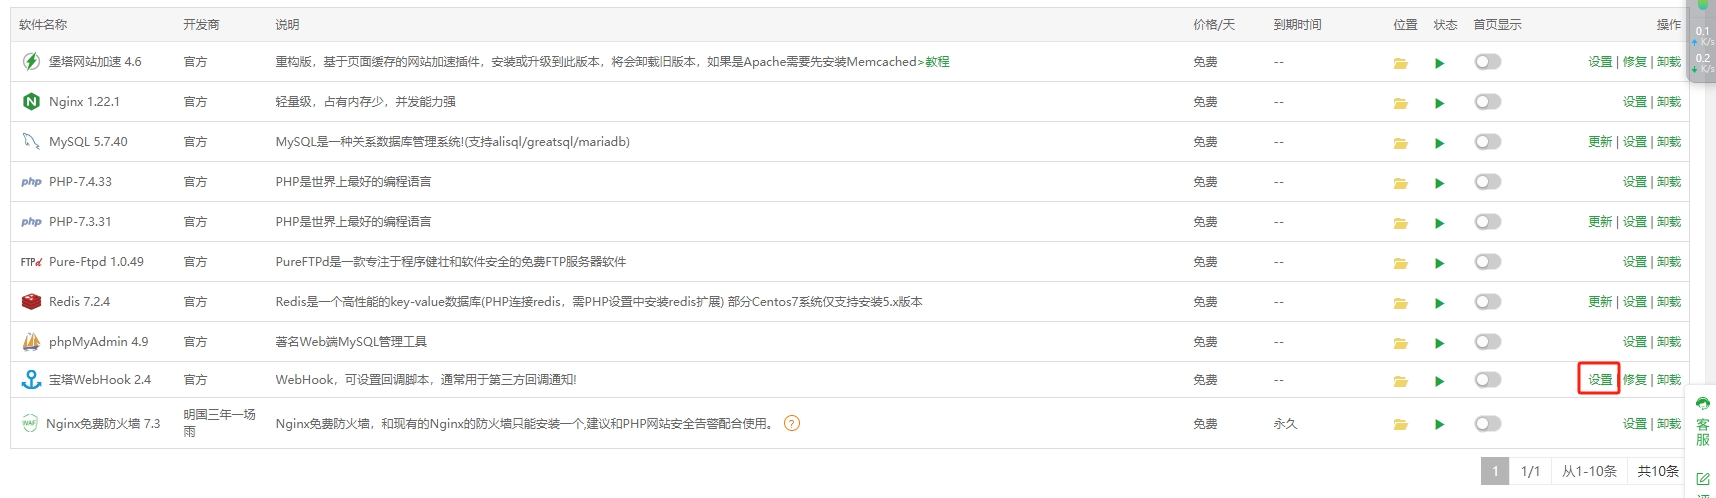This screenshot has width=1716, height=498.
Task: Click the WebHook anchor icon
Action: [31, 379]
